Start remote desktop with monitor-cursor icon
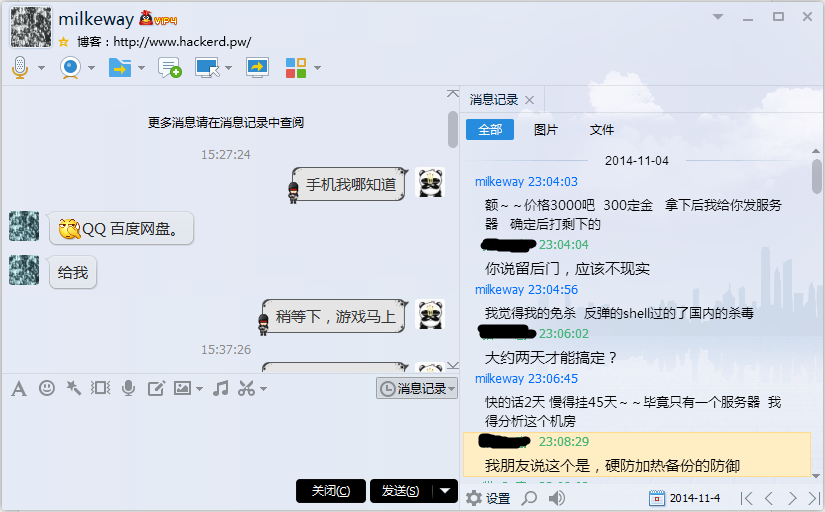825x512 pixels. 207,67
